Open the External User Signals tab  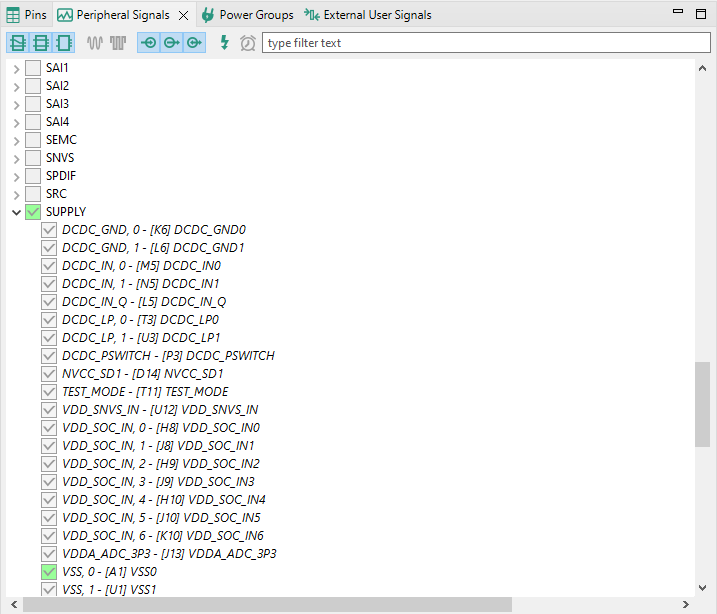pos(368,15)
